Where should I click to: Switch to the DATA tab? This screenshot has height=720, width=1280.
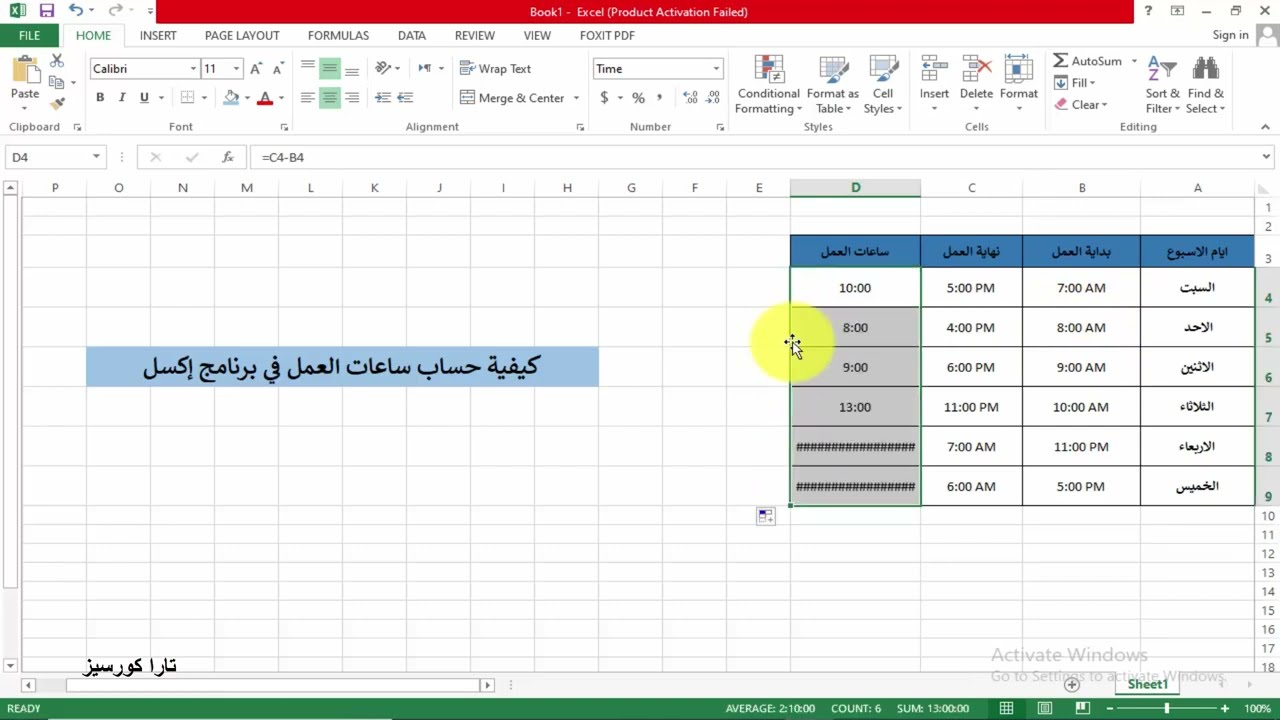412,35
